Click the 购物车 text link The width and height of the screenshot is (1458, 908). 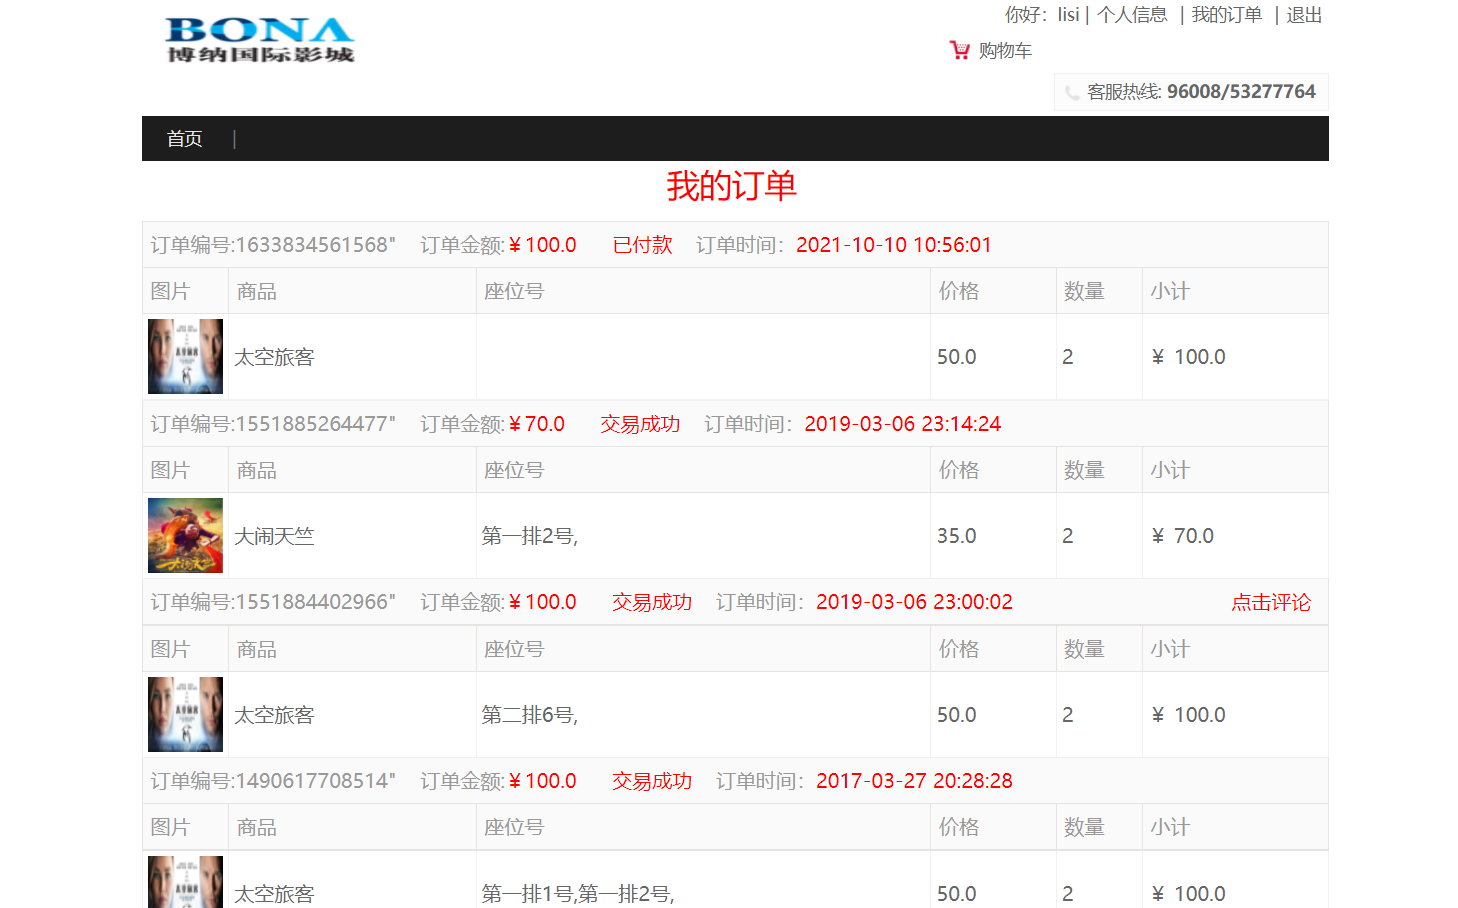pos(1005,51)
